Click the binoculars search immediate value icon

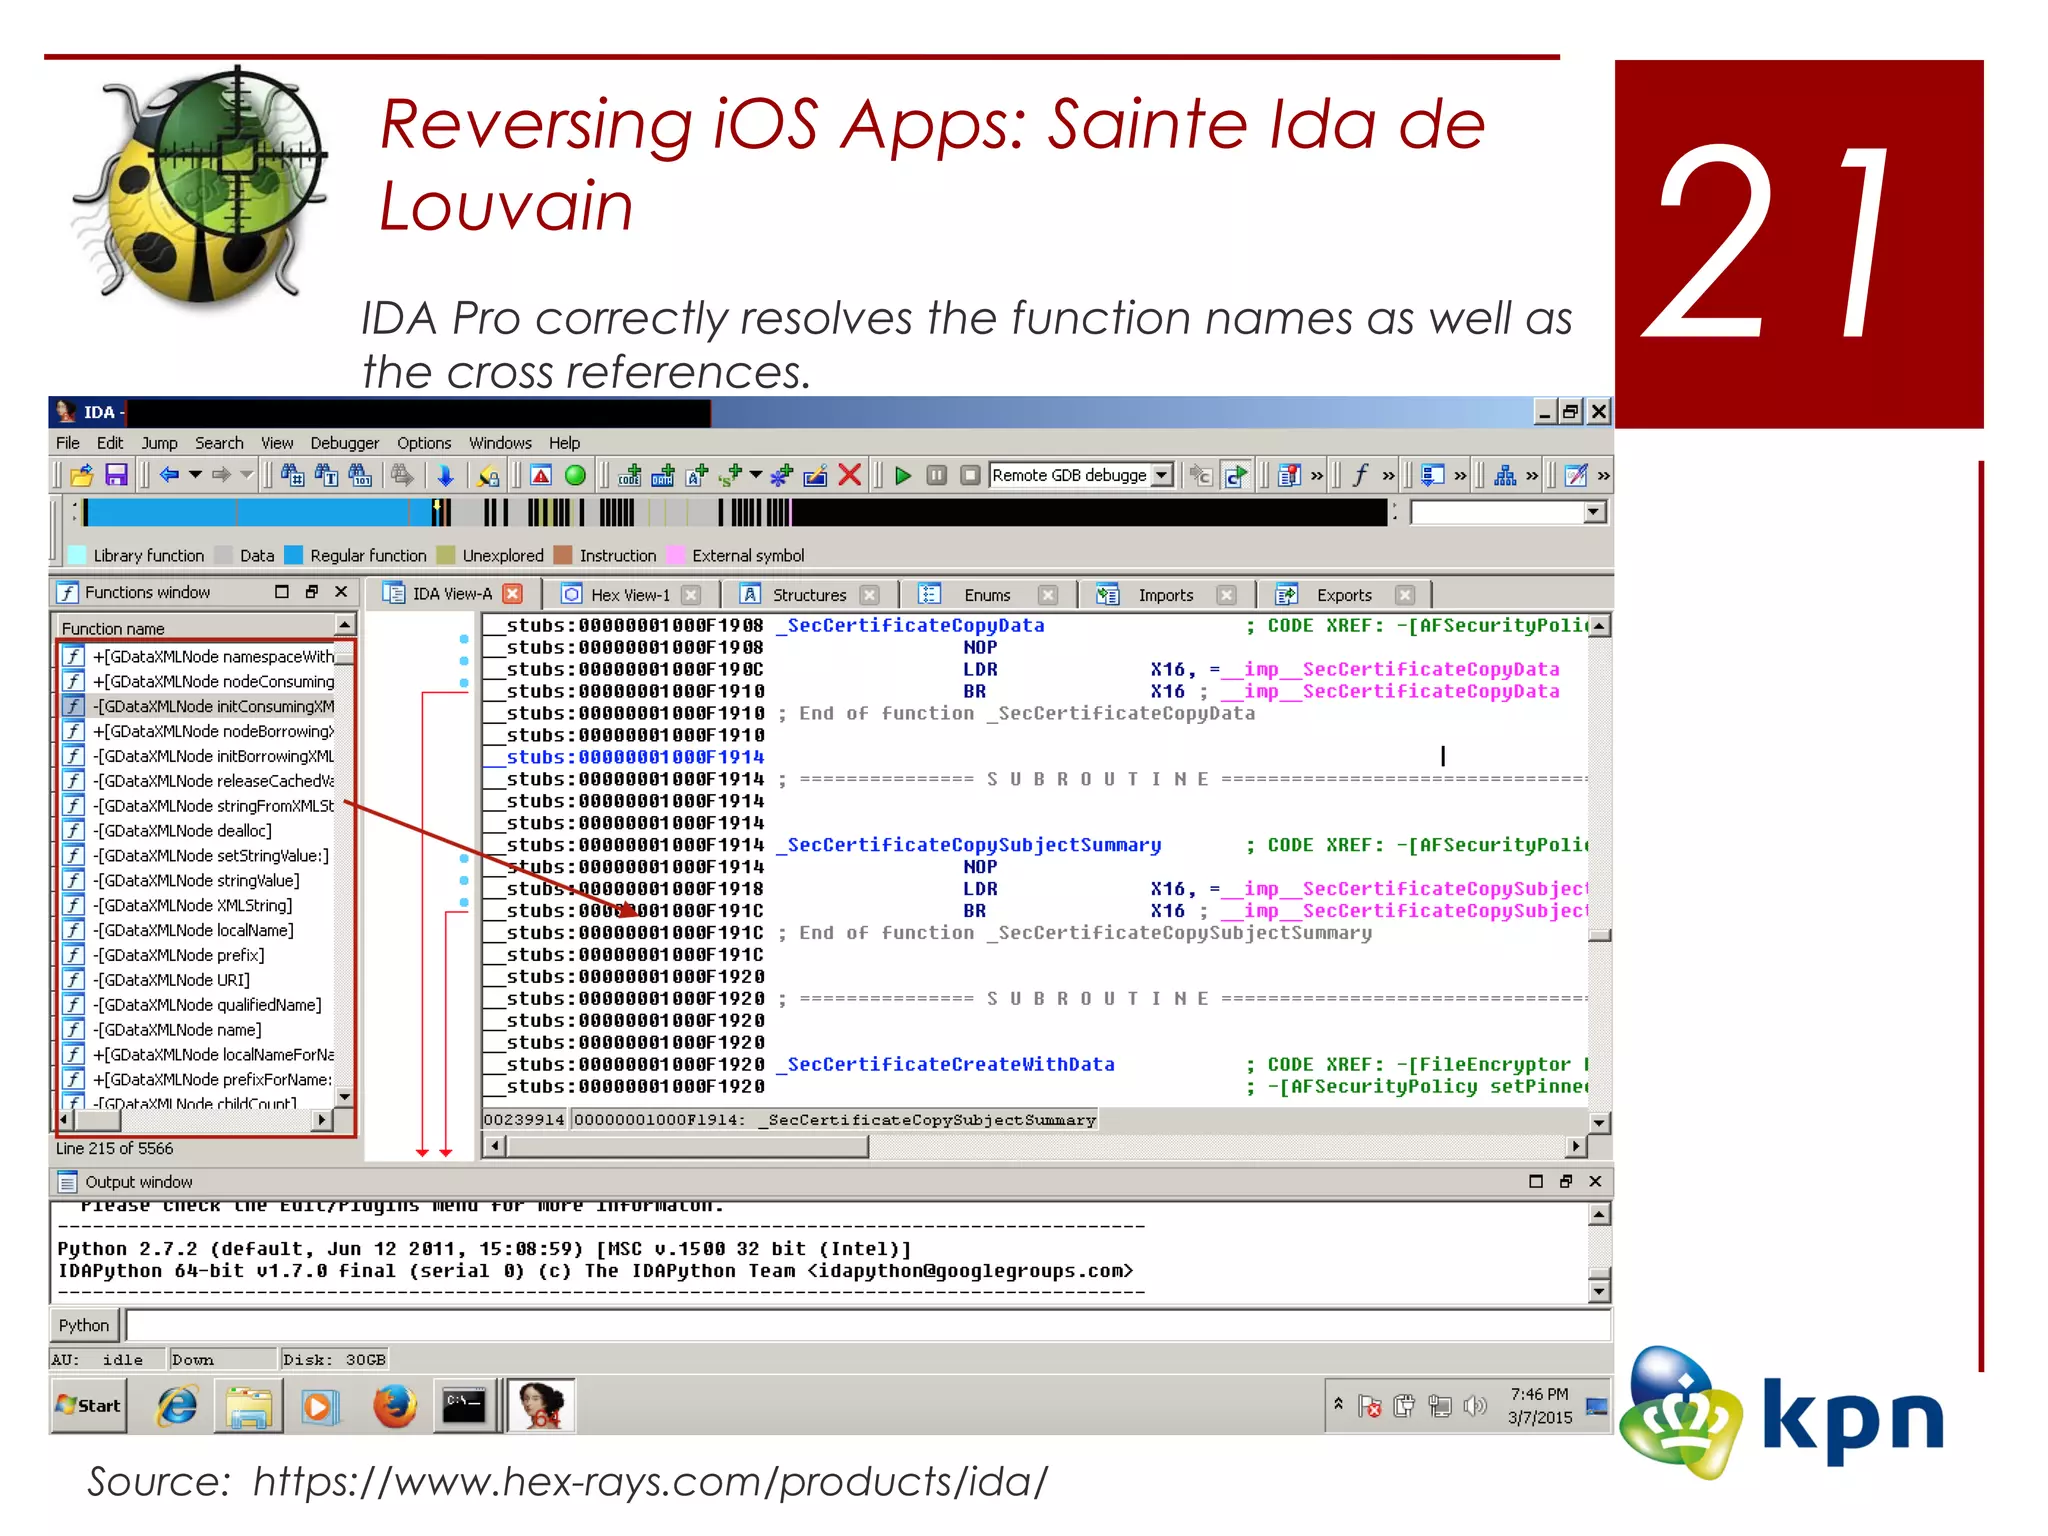point(292,476)
